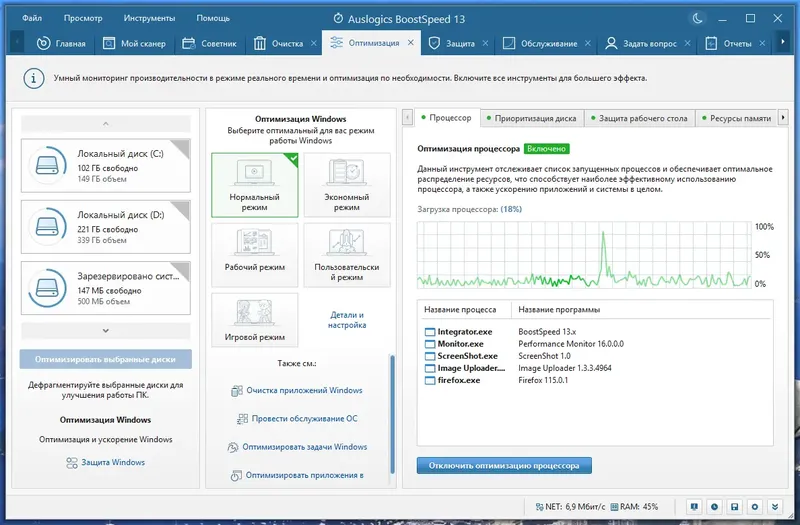Screen dimensions: 800x525
Task: Select the Процессор sub-tab
Action: pyautogui.click(x=446, y=117)
